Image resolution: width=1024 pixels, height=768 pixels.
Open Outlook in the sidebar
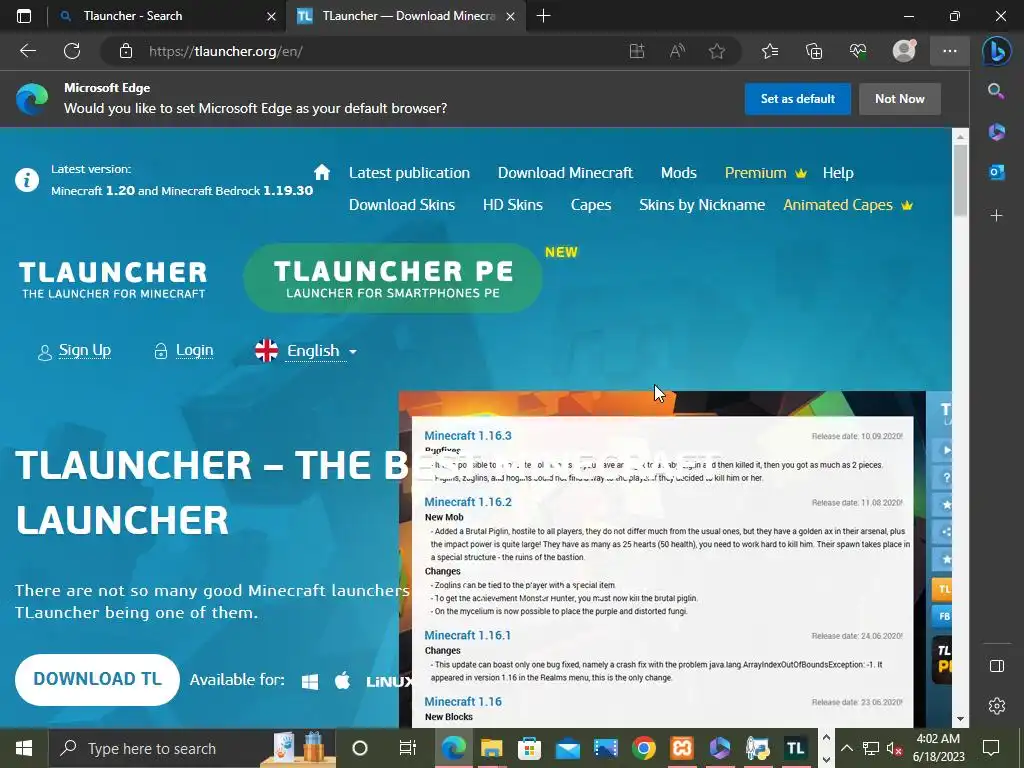997,172
